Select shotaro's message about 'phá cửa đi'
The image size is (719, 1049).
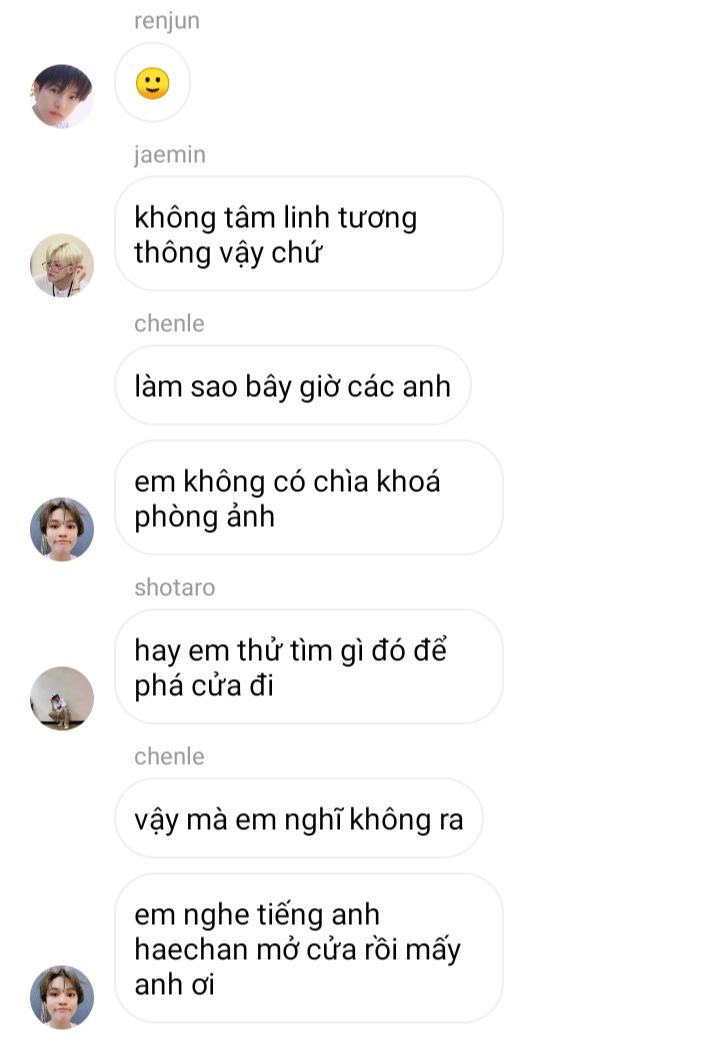click(308, 667)
